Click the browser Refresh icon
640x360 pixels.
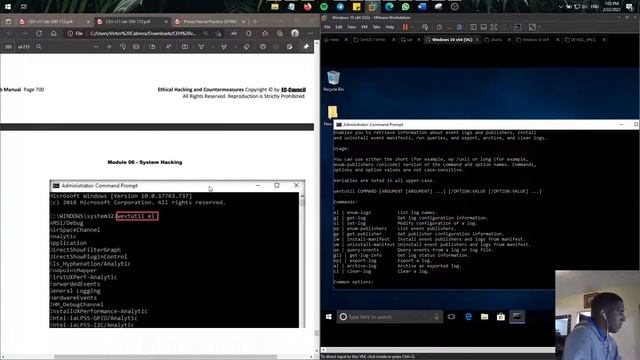[x=39, y=33]
